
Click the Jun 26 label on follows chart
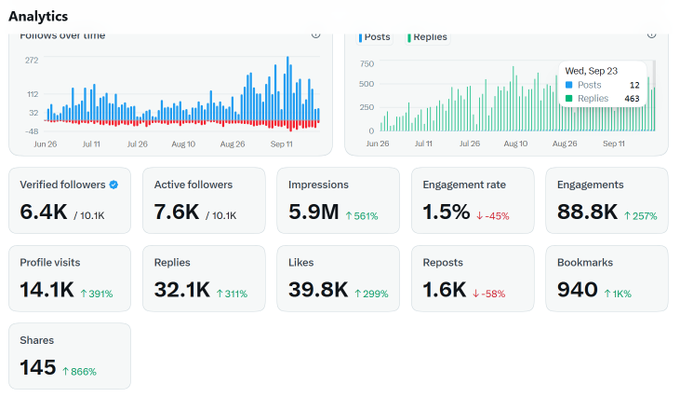[x=45, y=144]
